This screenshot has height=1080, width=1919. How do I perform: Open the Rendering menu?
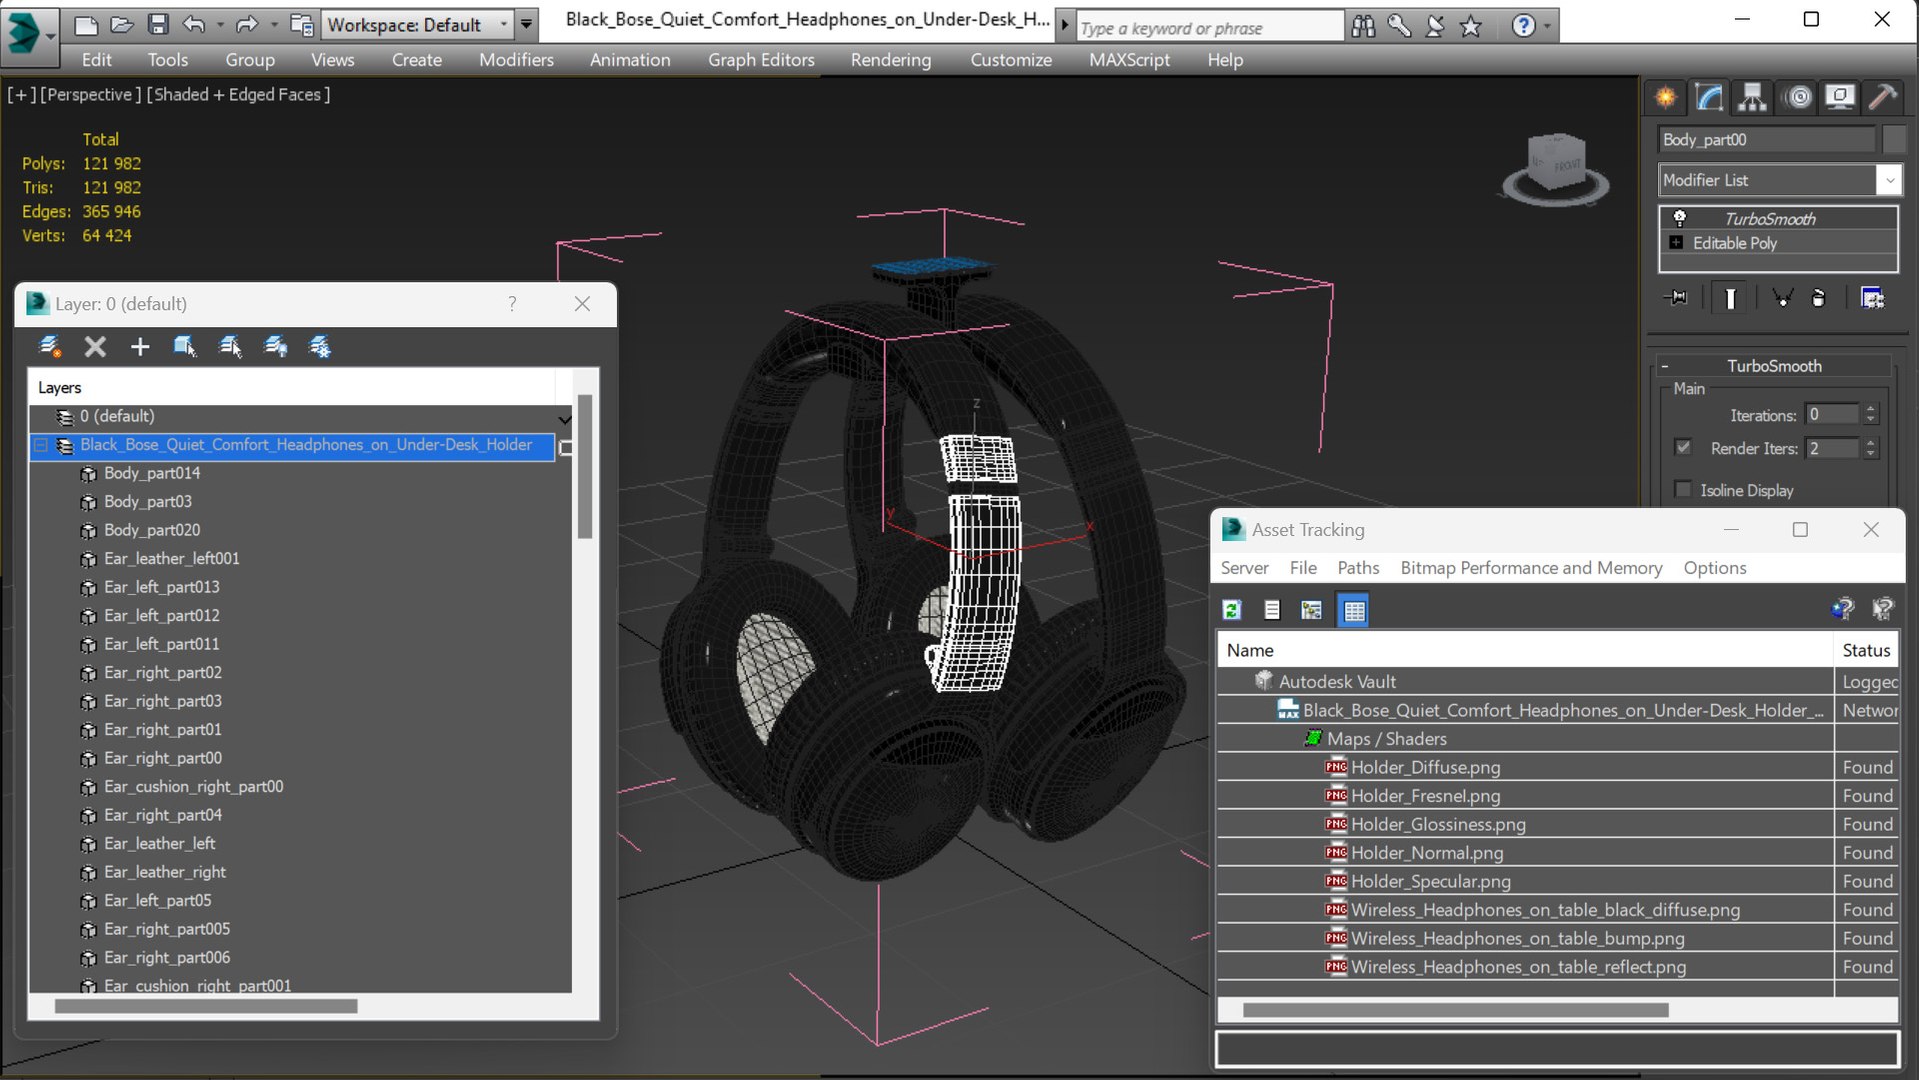pos(890,60)
